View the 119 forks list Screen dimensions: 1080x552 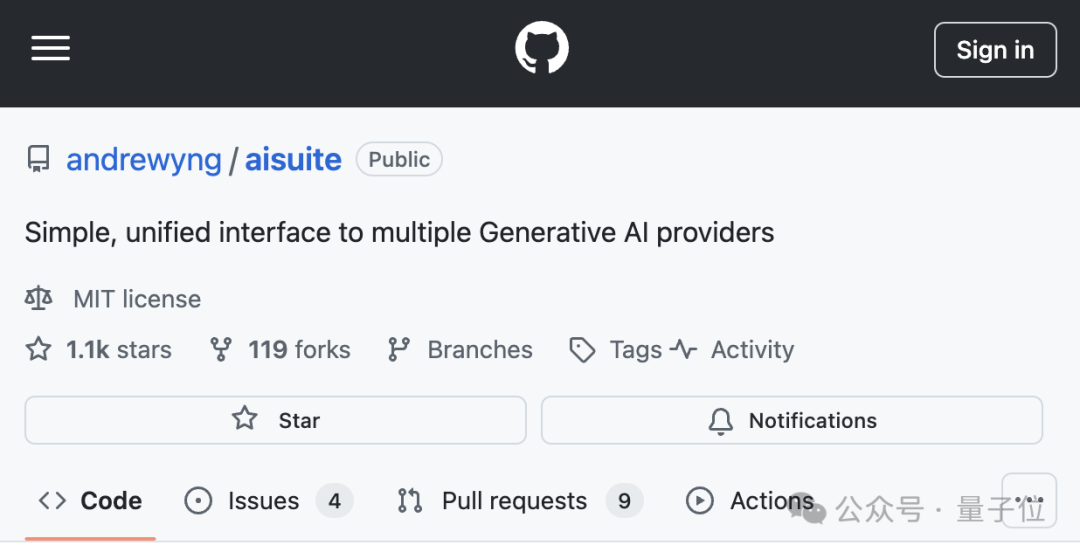tap(299, 350)
